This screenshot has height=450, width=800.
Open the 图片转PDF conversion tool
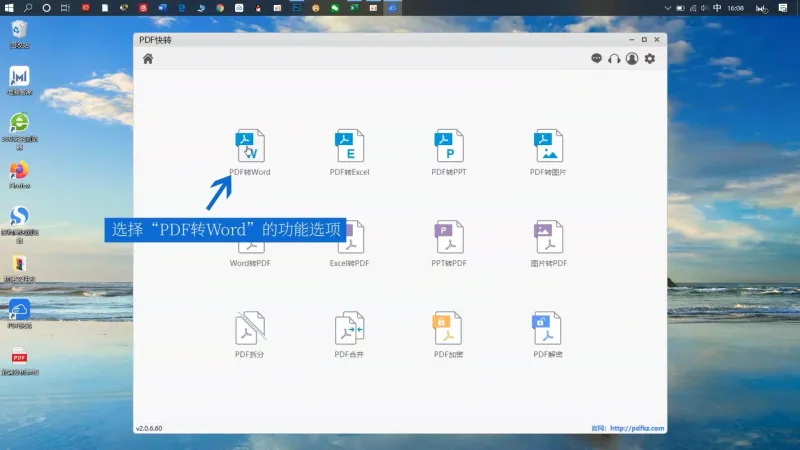coord(548,243)
